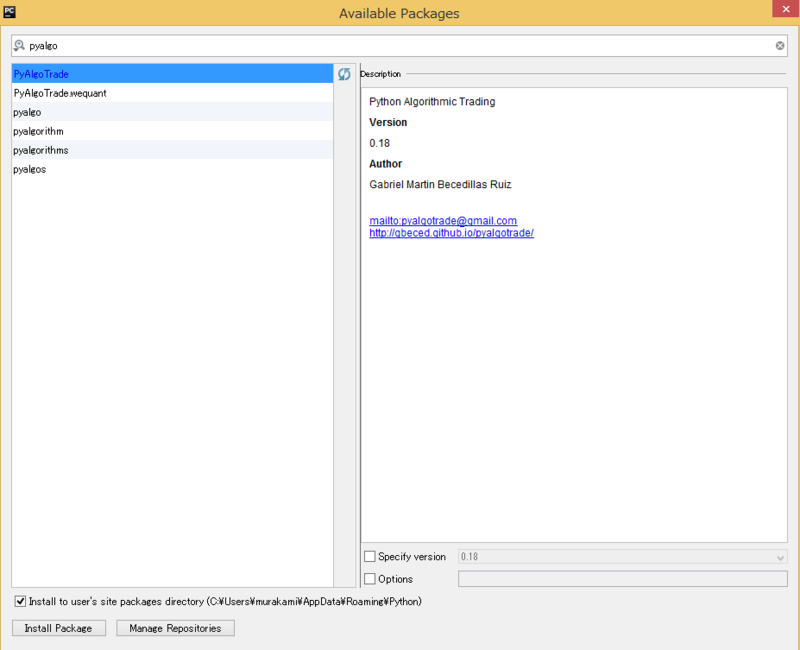This screenshot has height=650, width=800.
Task: Select the PyAlgoTrade package
Action: 44,73
